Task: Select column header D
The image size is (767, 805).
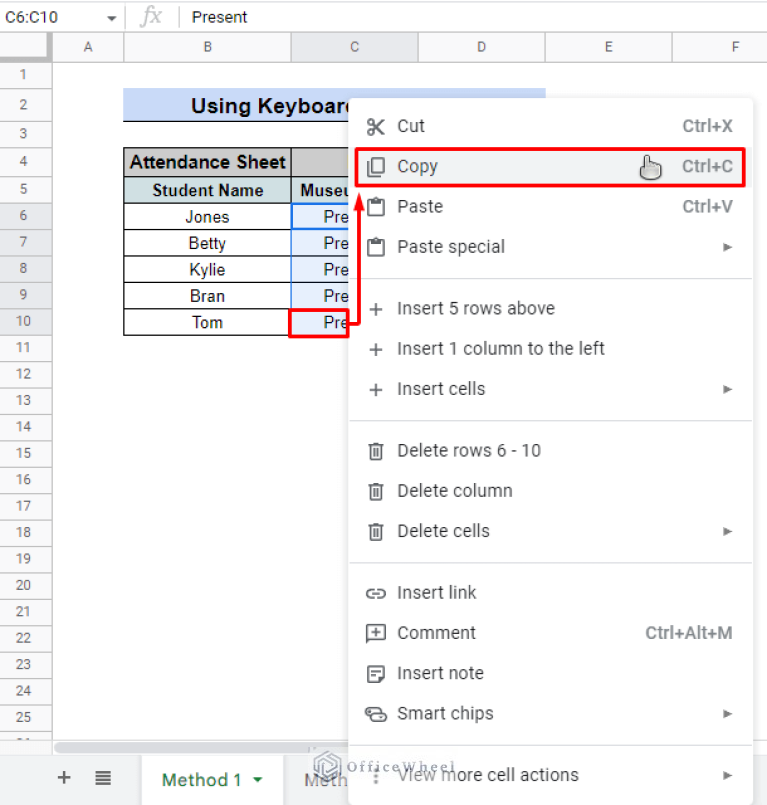Action: [x=481, y=45]
